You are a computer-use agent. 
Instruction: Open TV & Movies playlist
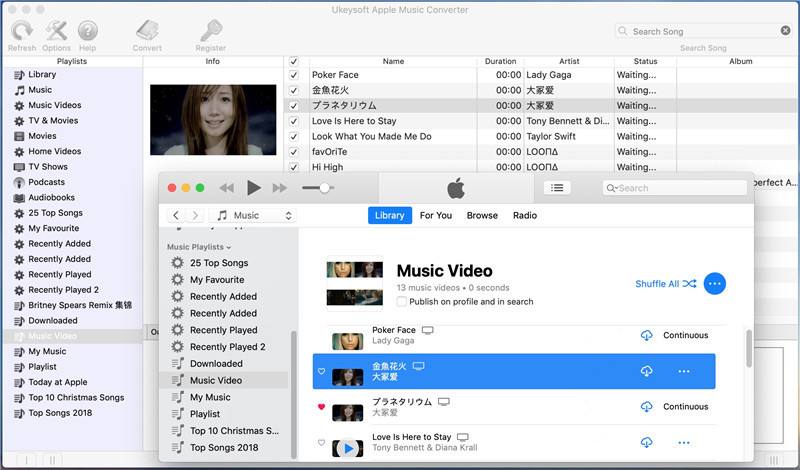pos(53,120)
